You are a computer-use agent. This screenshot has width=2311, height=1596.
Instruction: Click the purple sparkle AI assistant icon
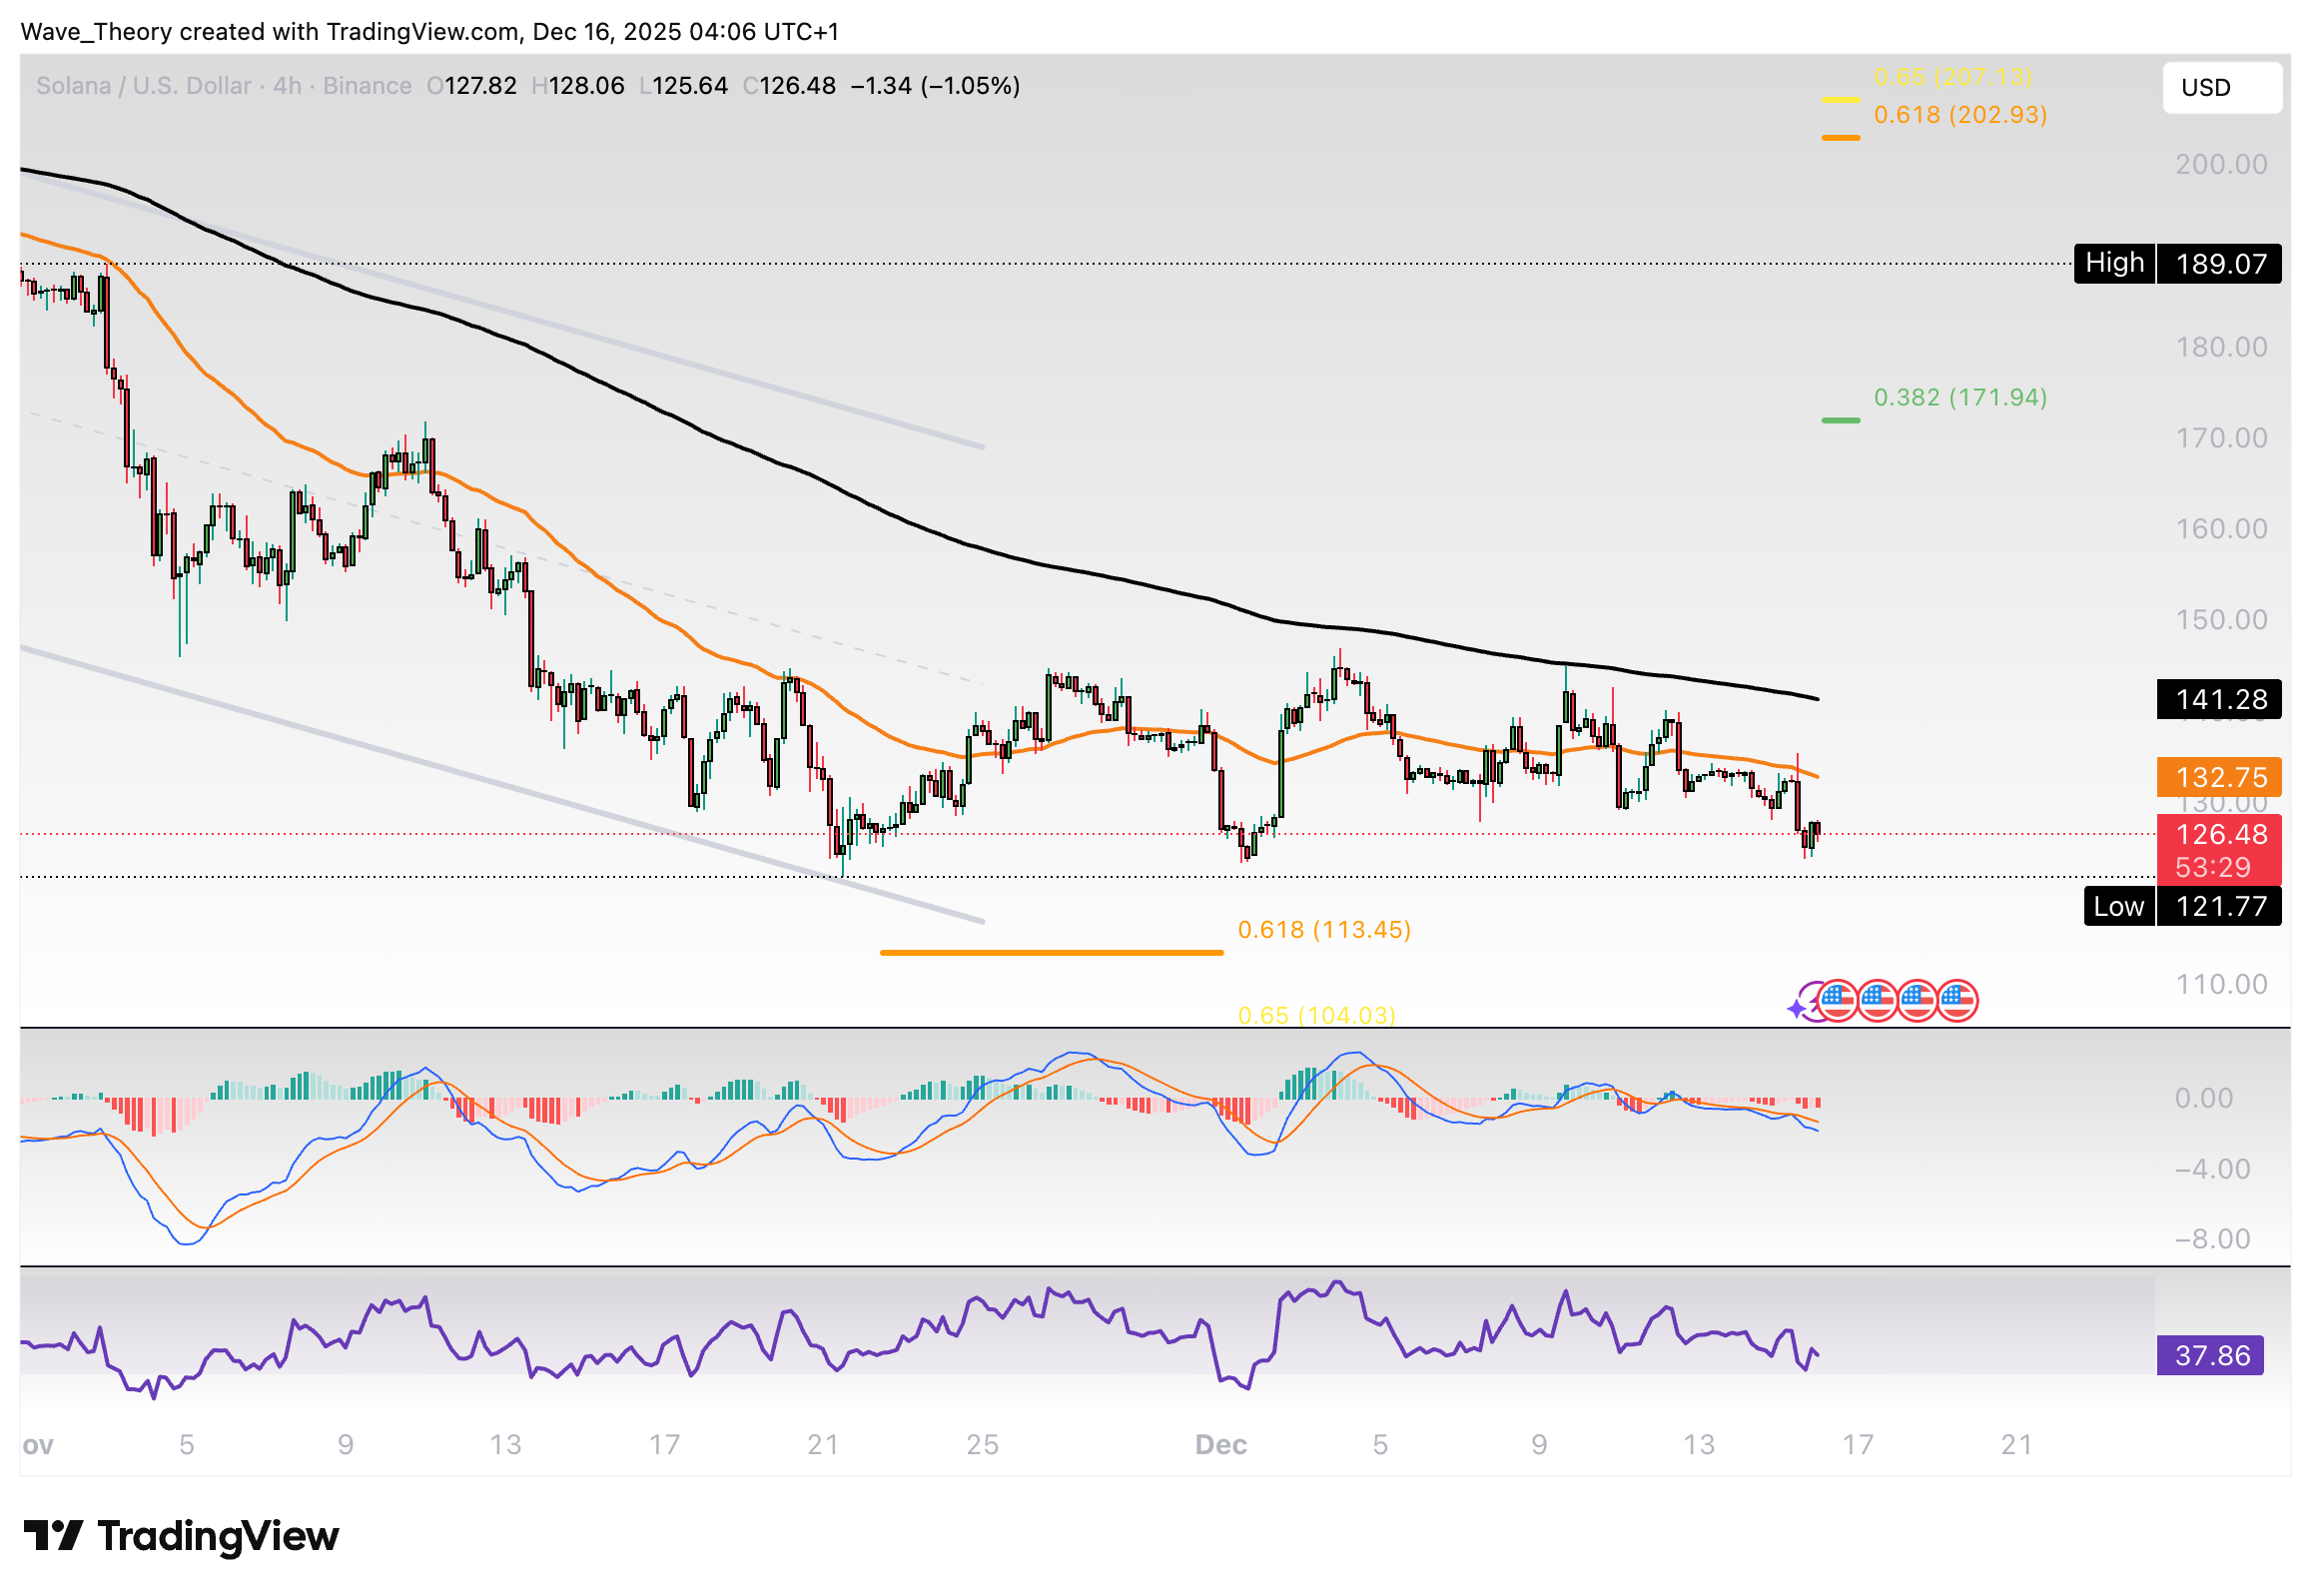point(1797,1007)
